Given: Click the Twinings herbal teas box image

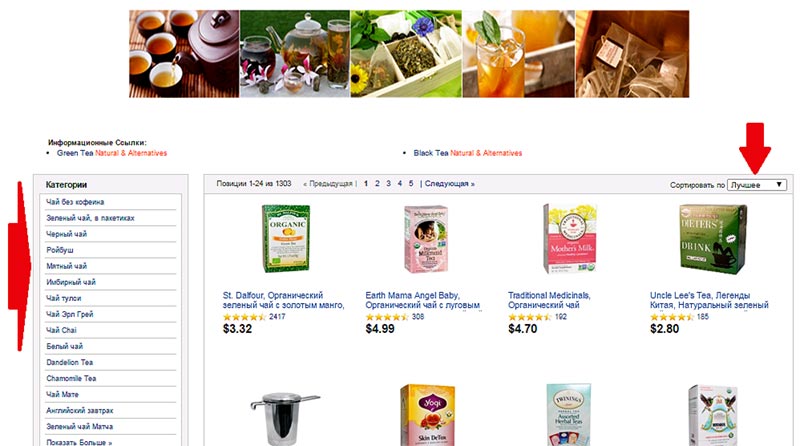Looking at the screenshot, I should (x=569, y=415).
